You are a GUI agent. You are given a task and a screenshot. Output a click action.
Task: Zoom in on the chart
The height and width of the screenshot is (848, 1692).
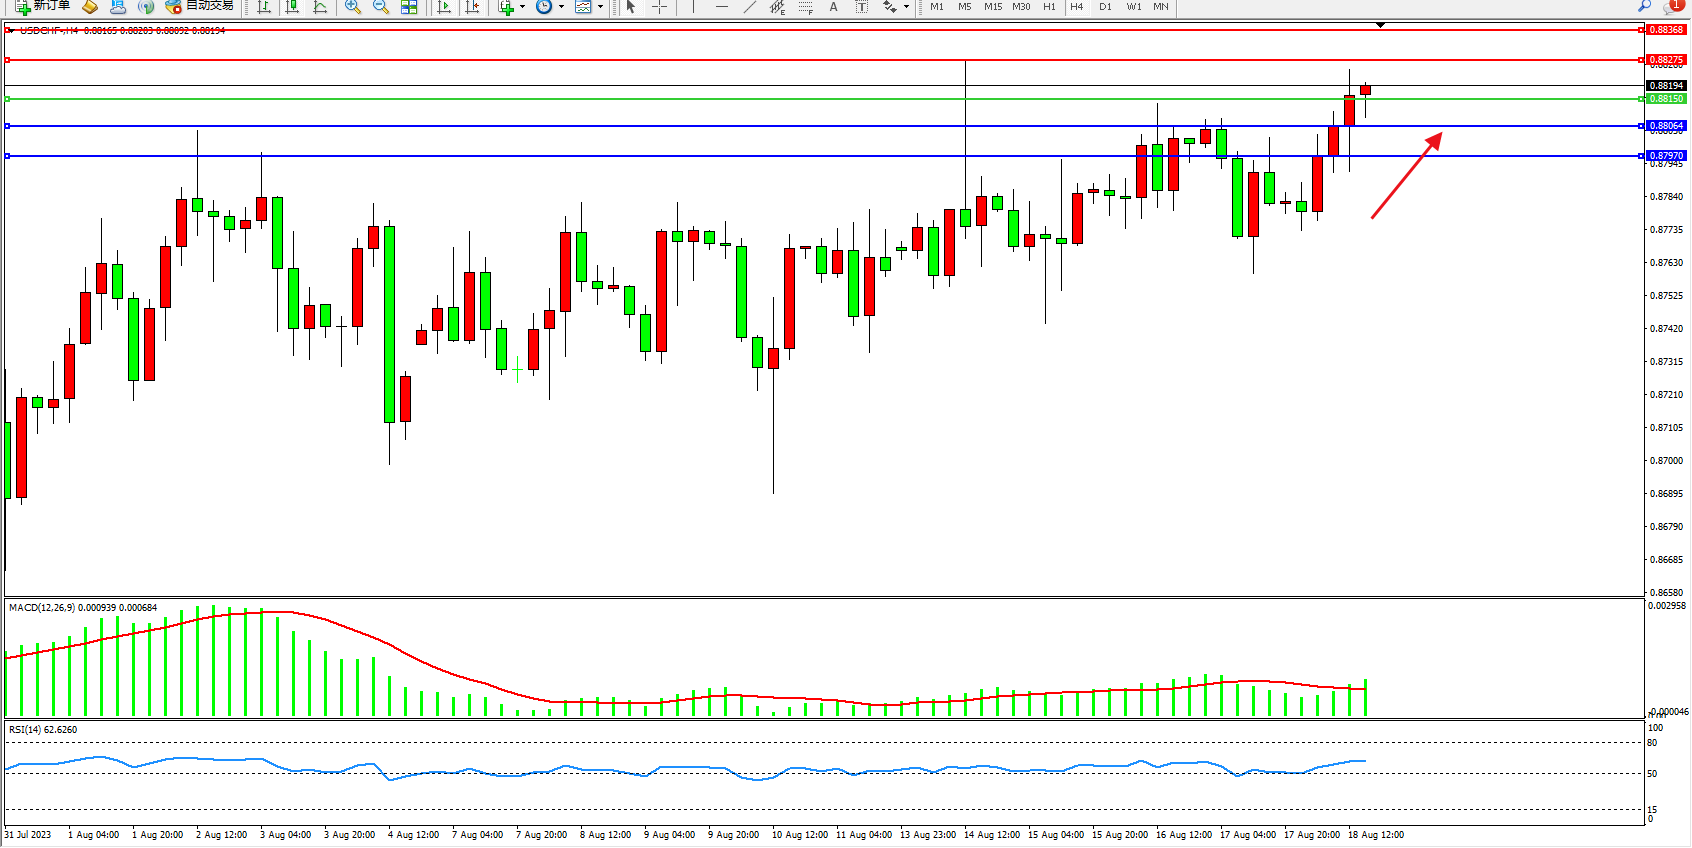[x=353, y=7]
